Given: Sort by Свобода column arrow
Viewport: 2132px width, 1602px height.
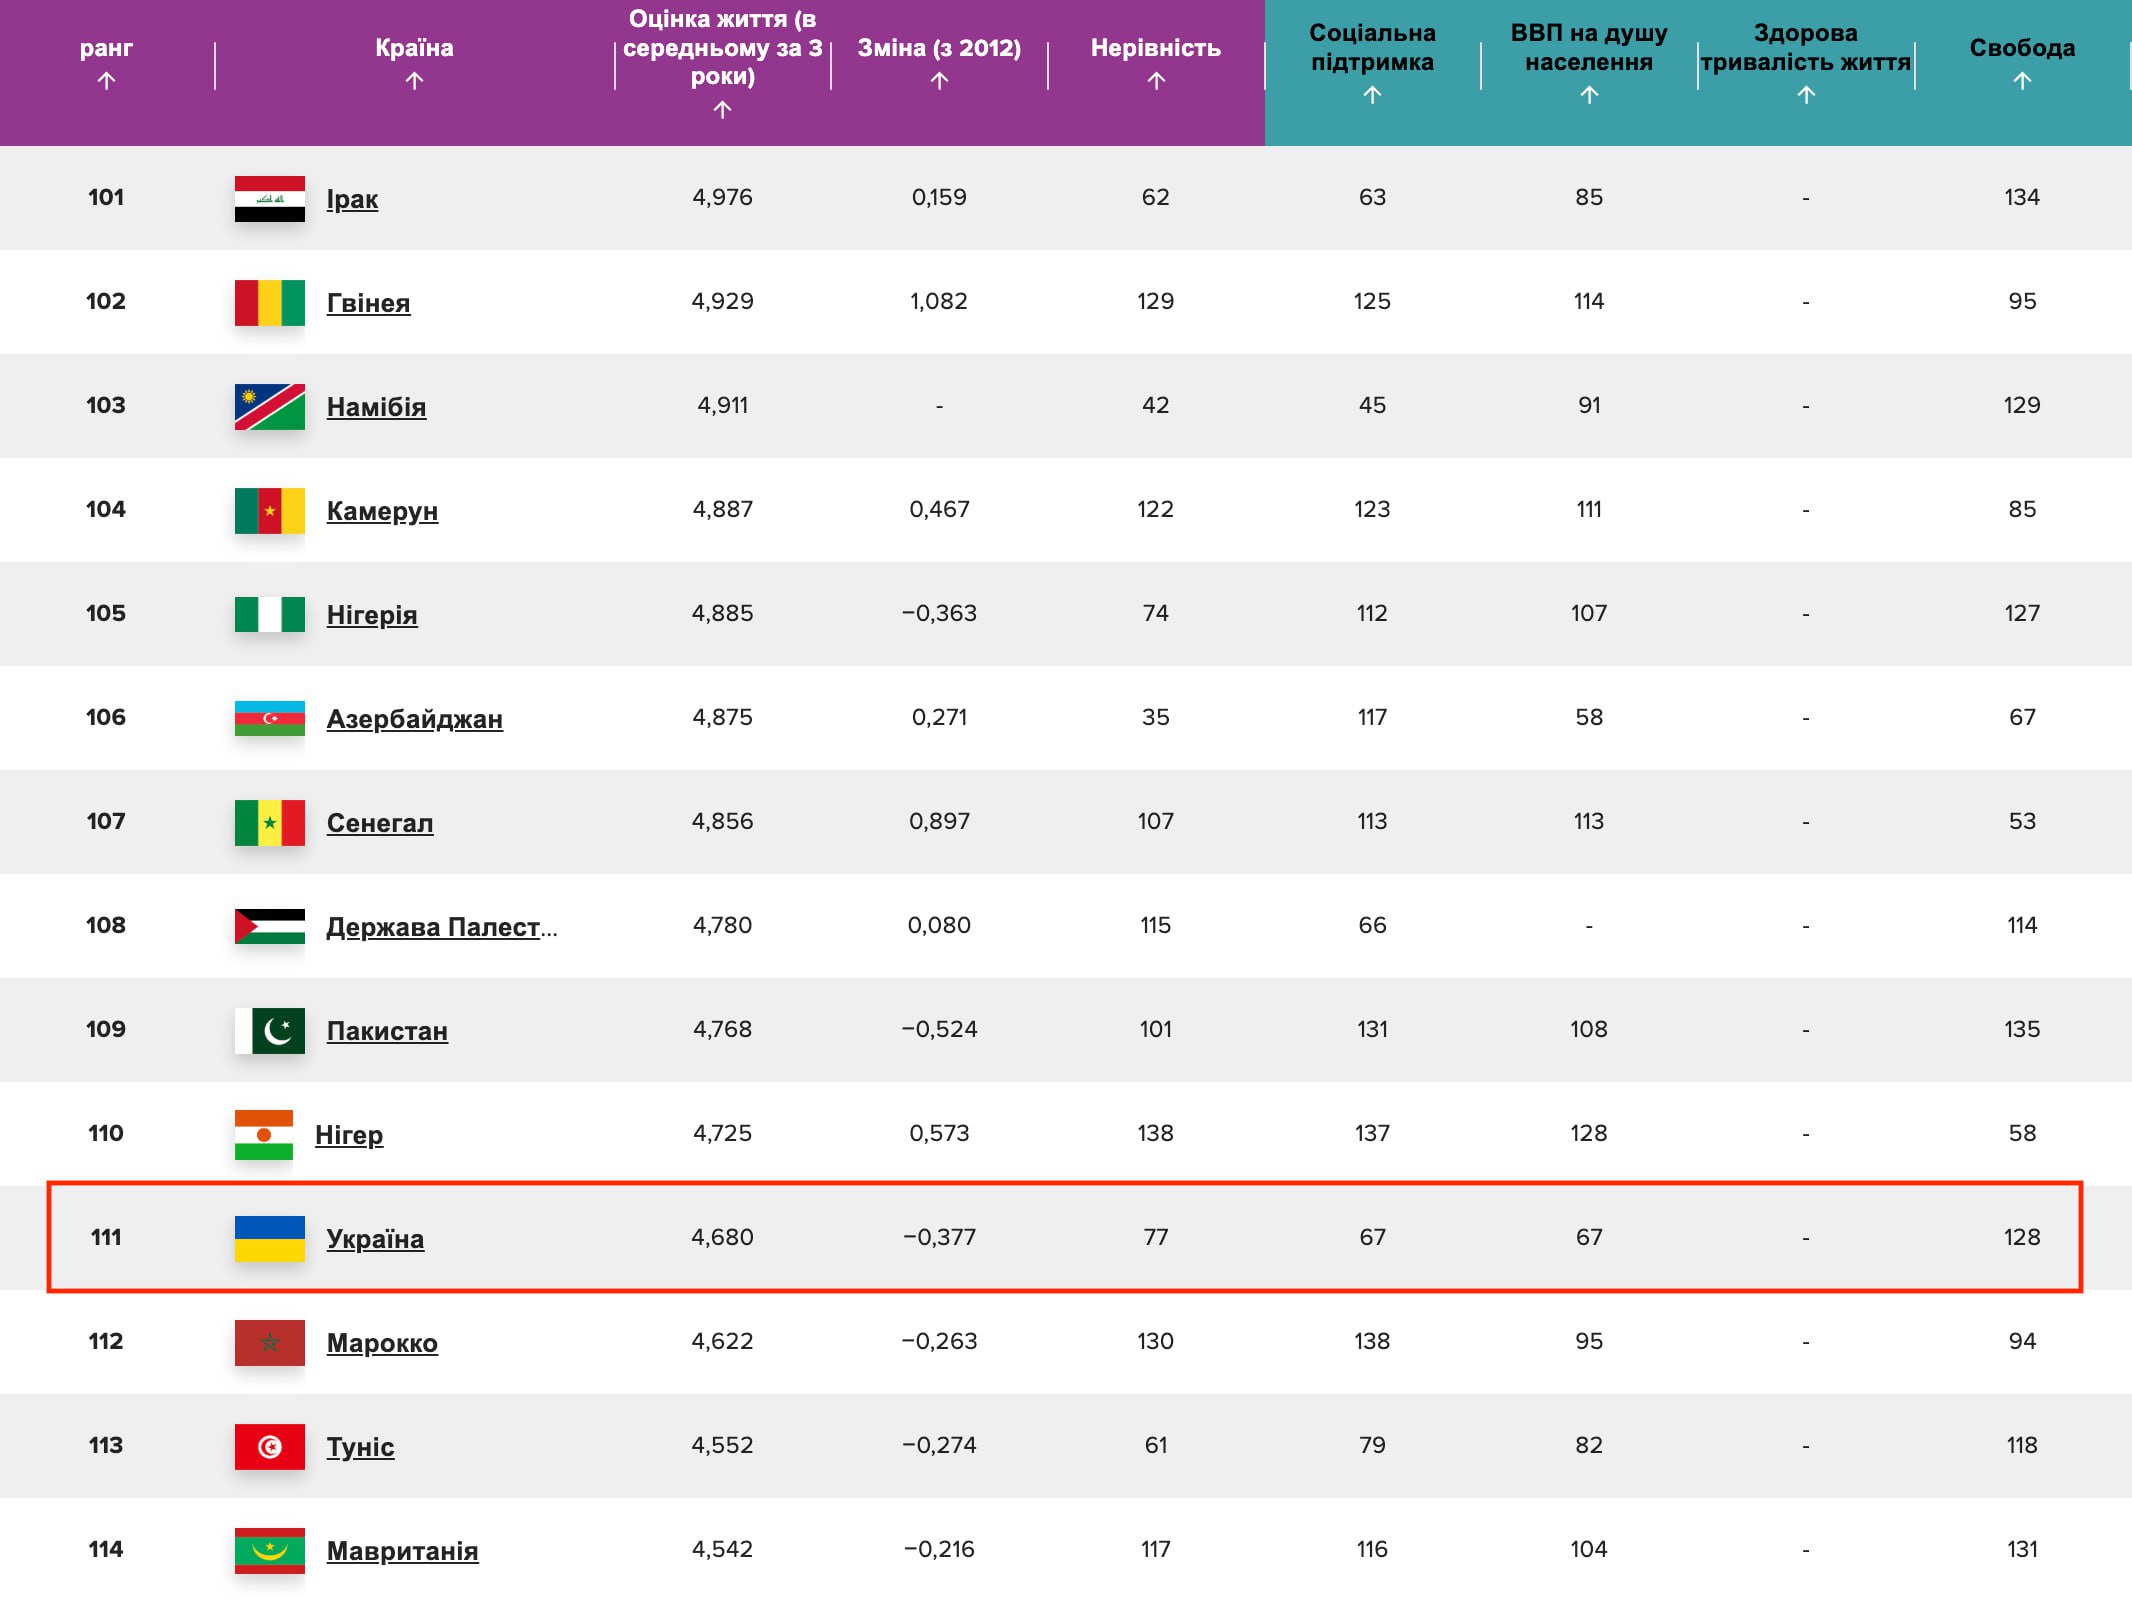Looking at the screenshot, I should [x=2022, y=81].
